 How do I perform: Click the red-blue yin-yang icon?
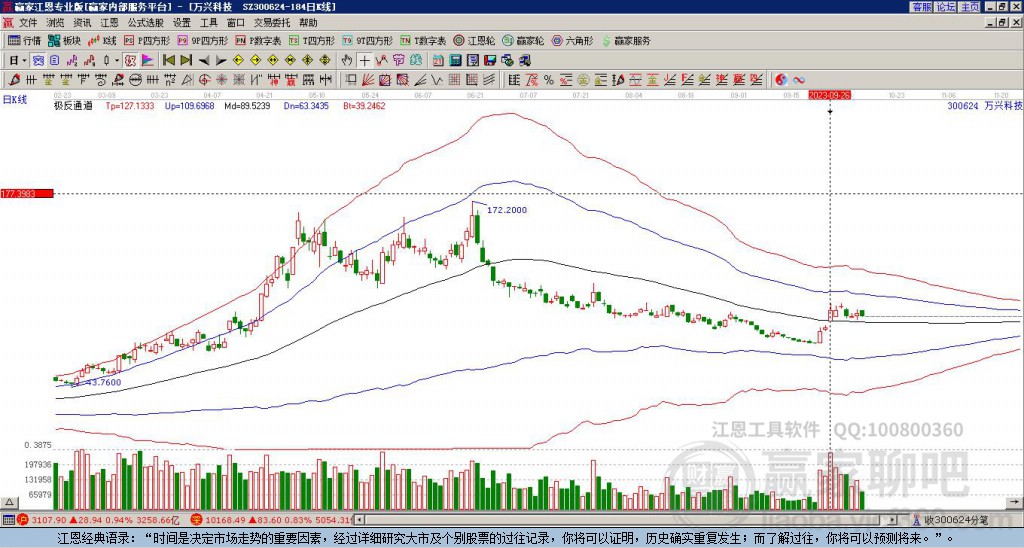click(x=781, y=80)
